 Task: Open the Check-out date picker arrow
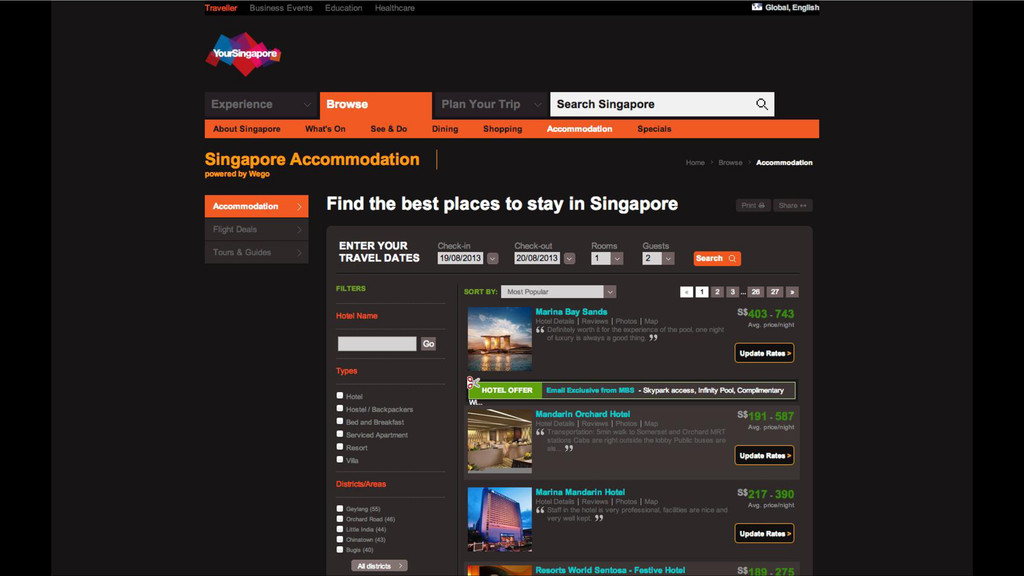click(569, 259)
